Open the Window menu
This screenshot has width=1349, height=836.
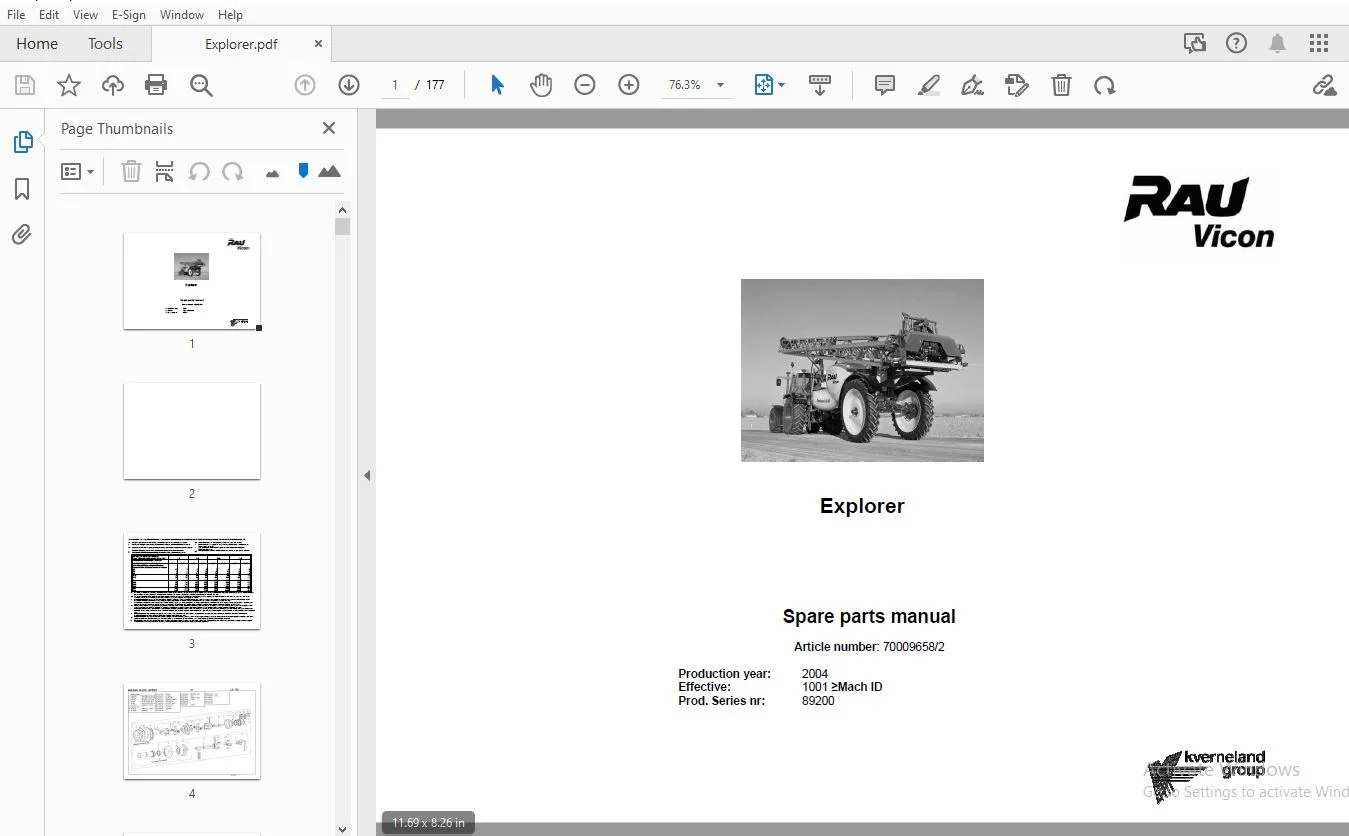[x=182, y=15]
